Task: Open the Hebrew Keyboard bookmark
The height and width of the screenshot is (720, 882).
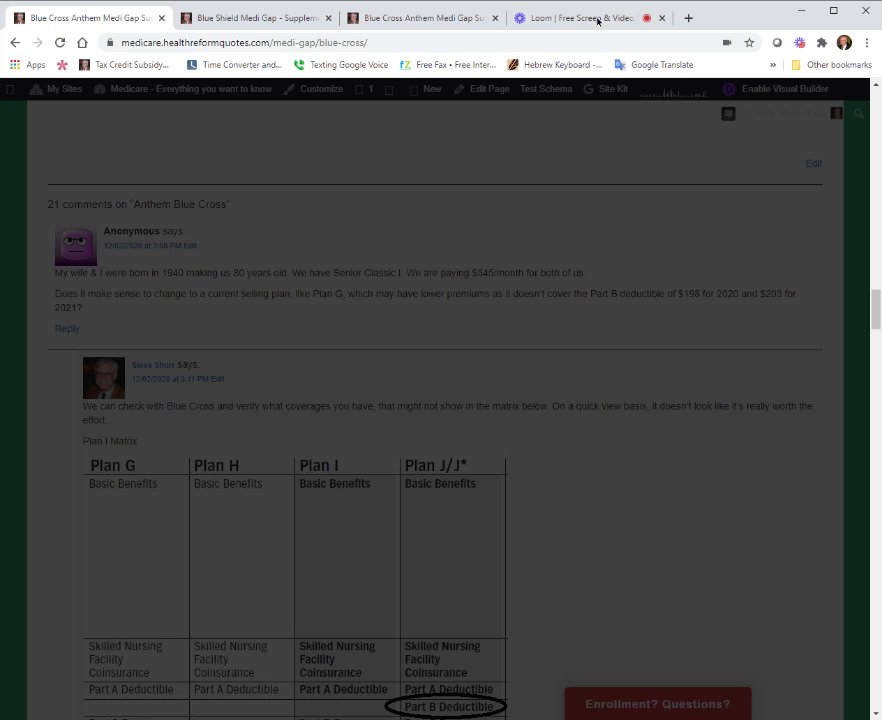Action: 555,65
